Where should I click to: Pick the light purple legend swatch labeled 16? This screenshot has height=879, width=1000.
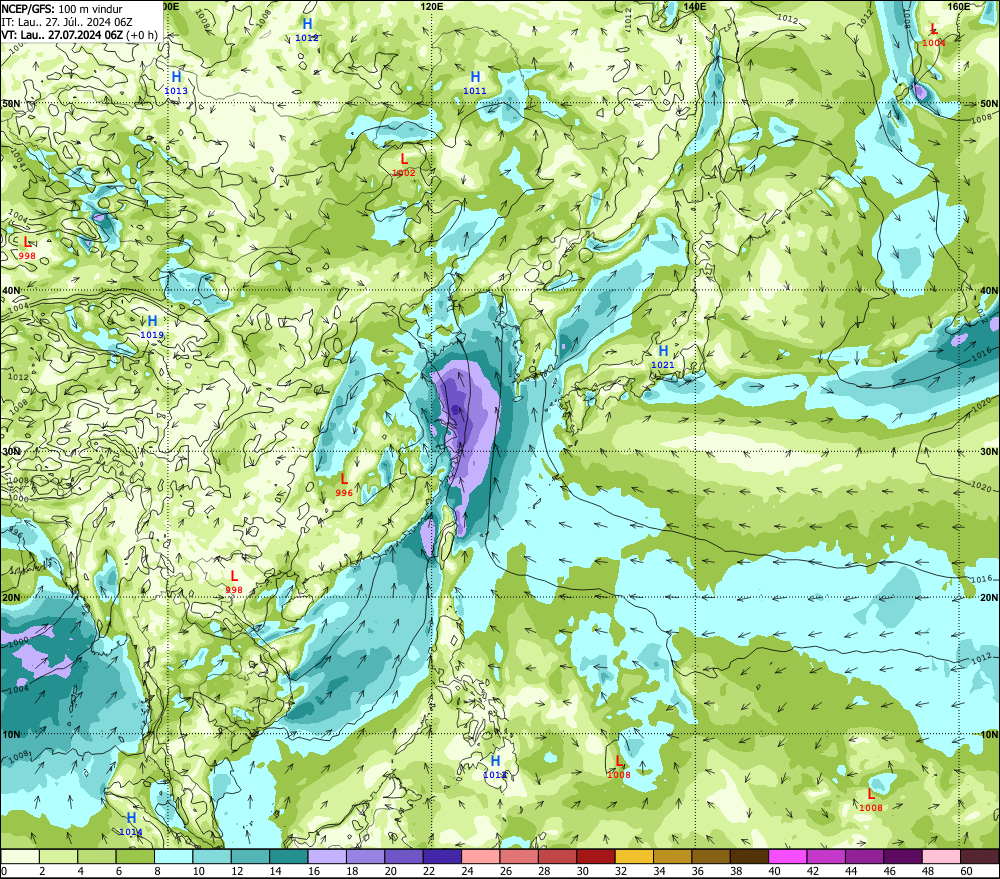point(327,856)
